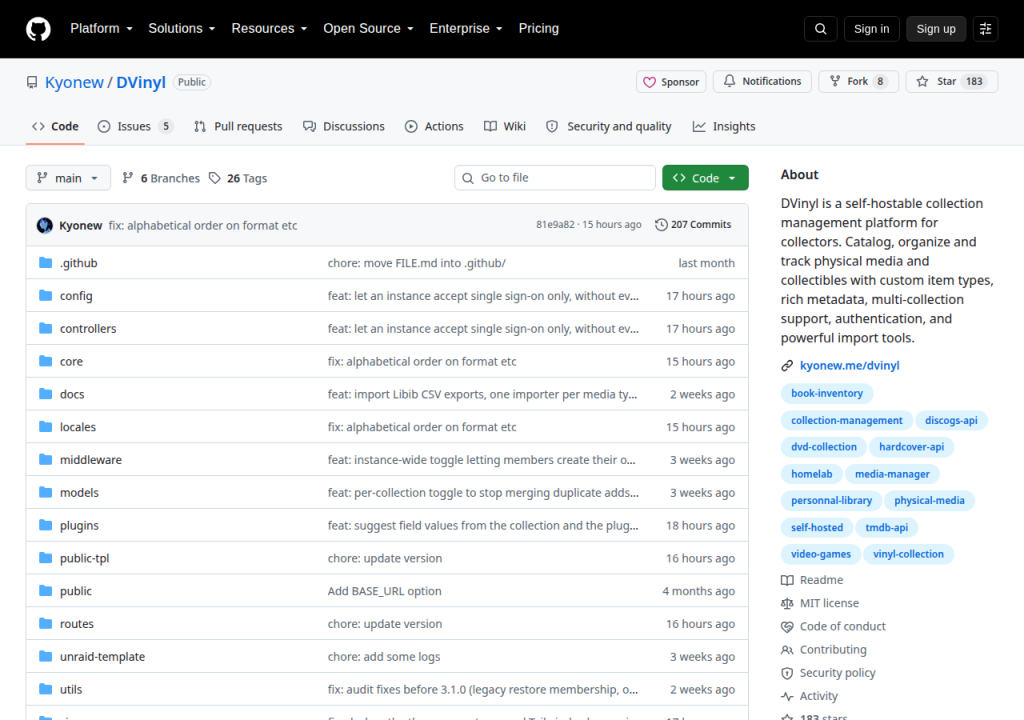Click the self-hosted topic tag
The width and height of the screenshot is (1024, 720).
click(816, 527)
